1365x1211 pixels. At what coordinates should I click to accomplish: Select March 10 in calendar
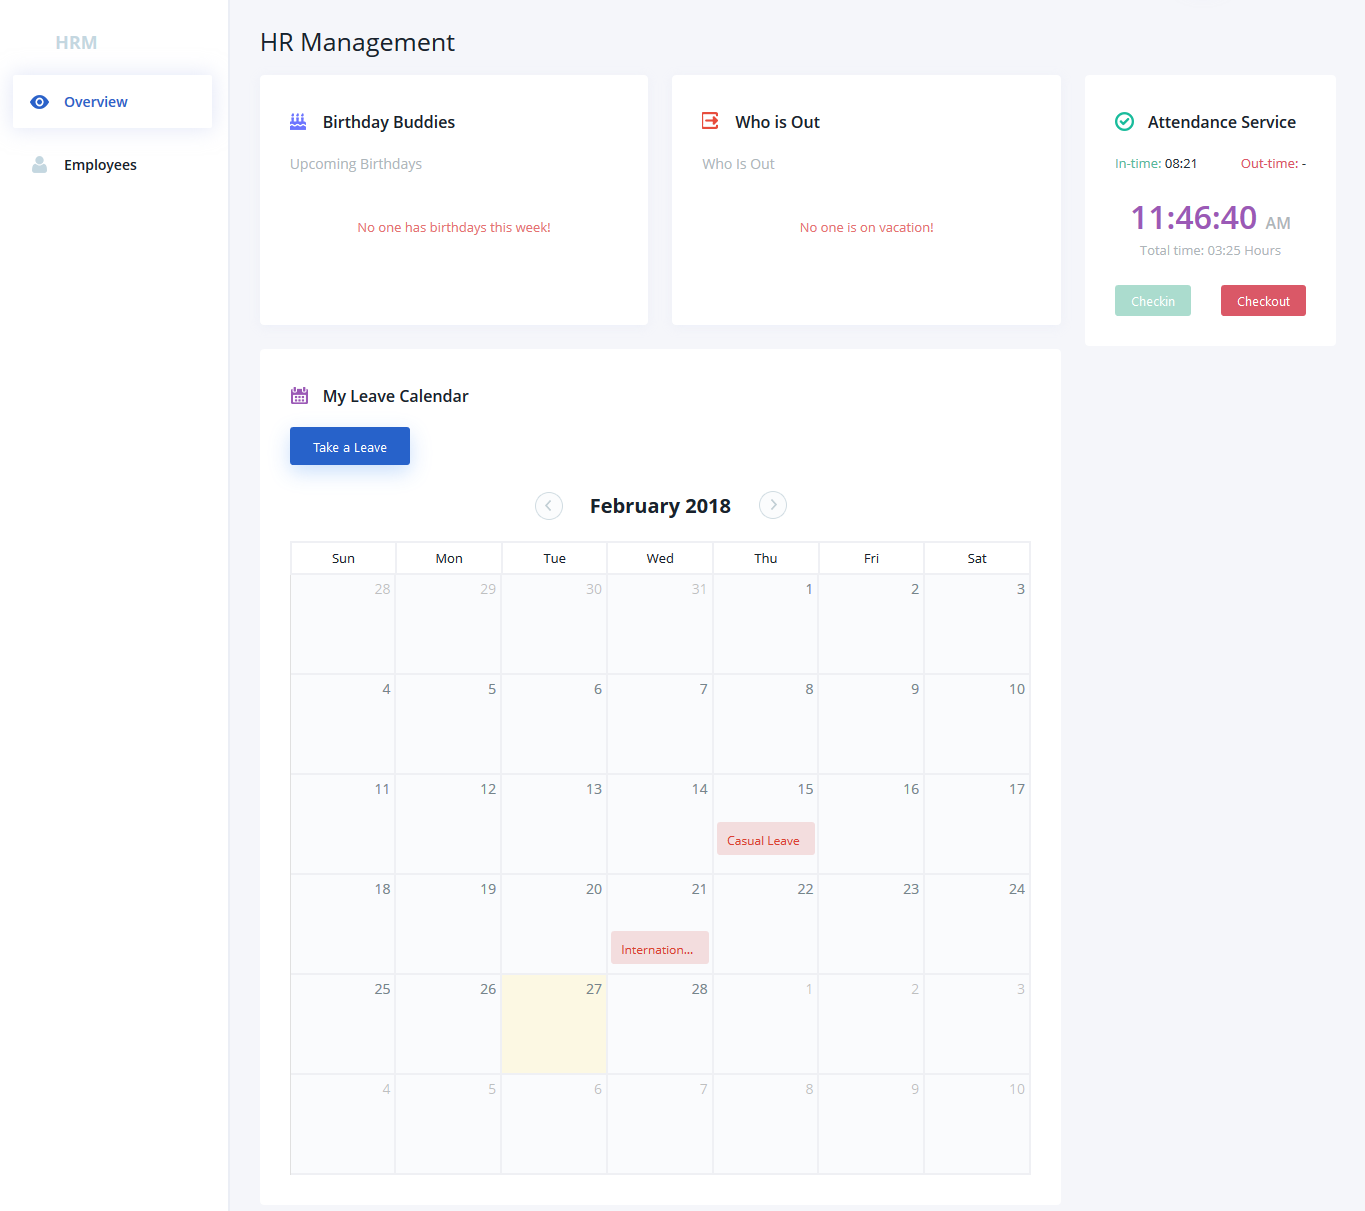pos(977,1124)
